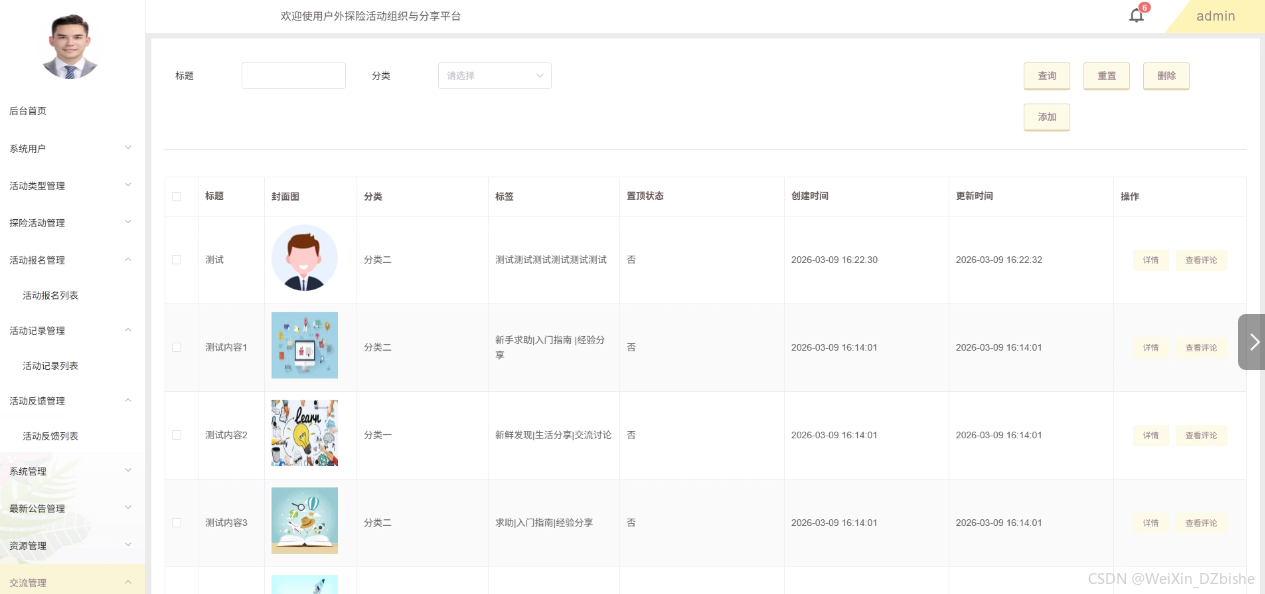Viewport: 1265px width, 594px height.
Task: Click the 测试内容1 row cover image
Action: [305, 345]
